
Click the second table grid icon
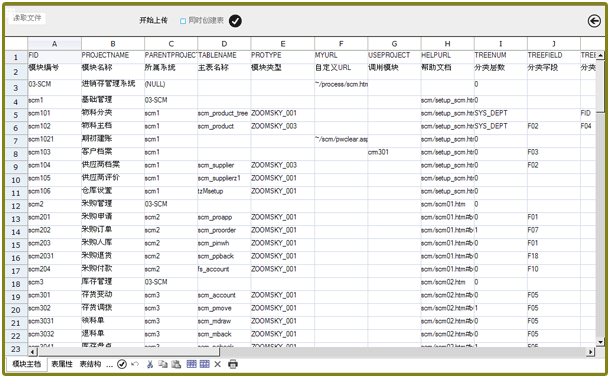pos(205,364)
